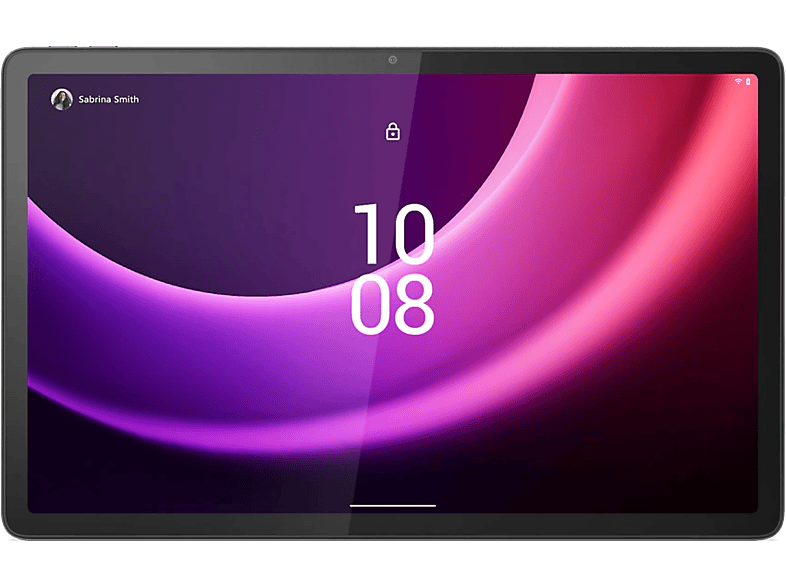This screenshot has height=587, width=786.
Task: Select the Sabrina Smith profile avatar
Action: [x=62, y=99]
